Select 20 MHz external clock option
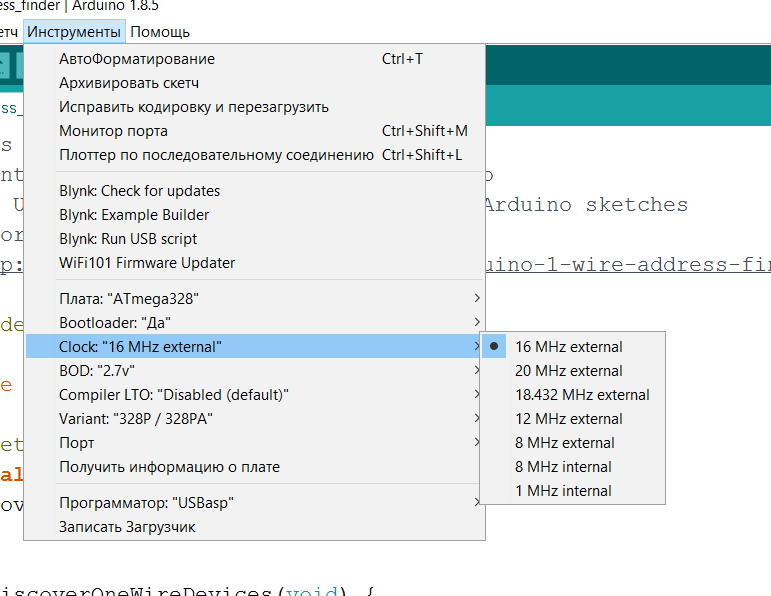Screen dimensions: 771x596 click(572, 371)
